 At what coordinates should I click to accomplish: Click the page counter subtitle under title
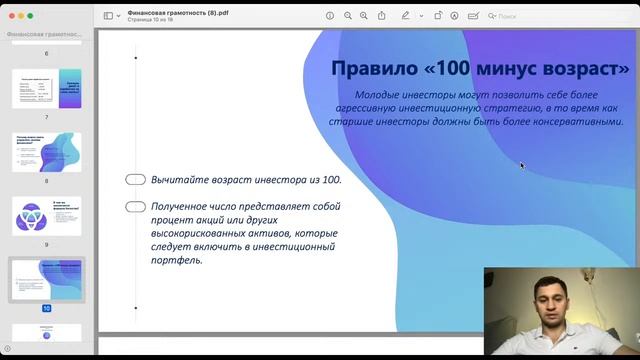[150, 20]
